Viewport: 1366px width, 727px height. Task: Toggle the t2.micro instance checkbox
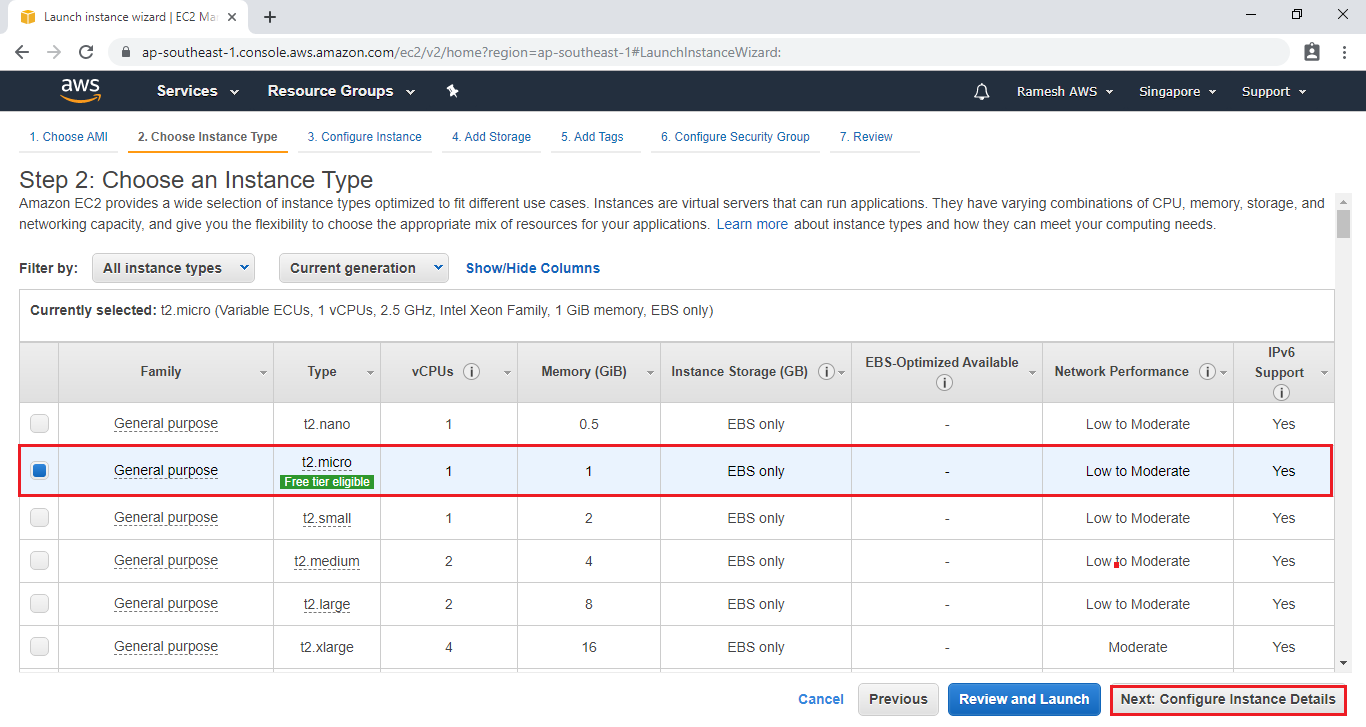tap(39, 470)
